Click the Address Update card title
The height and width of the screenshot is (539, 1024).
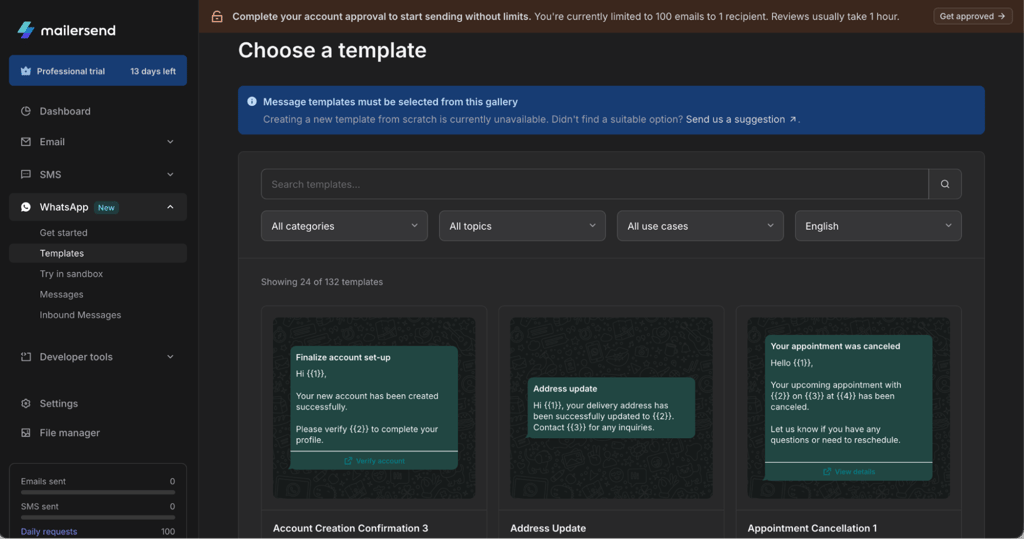pyautogui.click(x=548, y=528)
